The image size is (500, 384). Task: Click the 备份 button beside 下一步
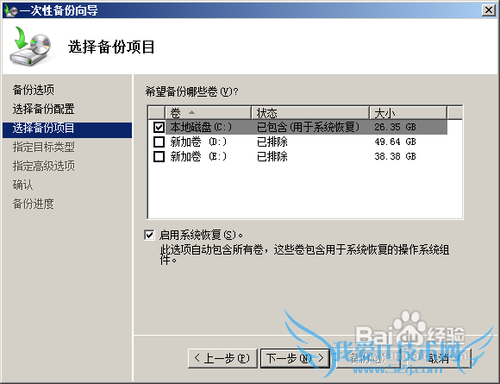tap(367, 358)
